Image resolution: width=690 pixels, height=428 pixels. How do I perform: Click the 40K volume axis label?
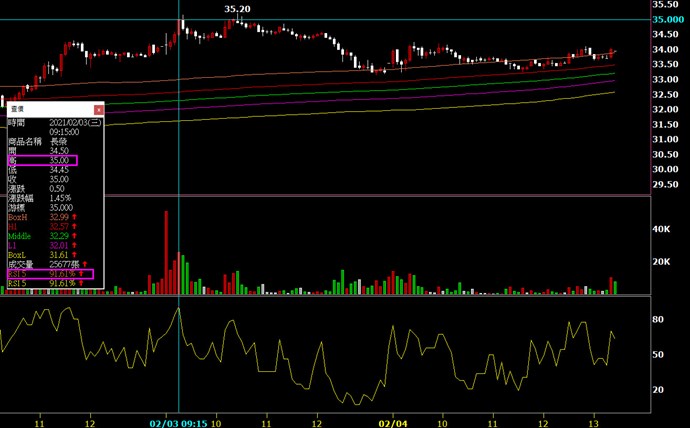click(x=661, y=229)
